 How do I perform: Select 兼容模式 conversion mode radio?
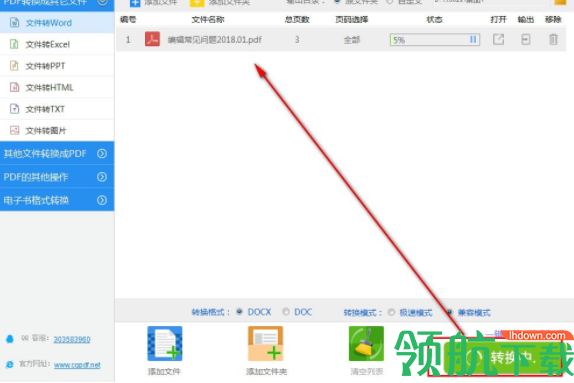coord(450,312)
